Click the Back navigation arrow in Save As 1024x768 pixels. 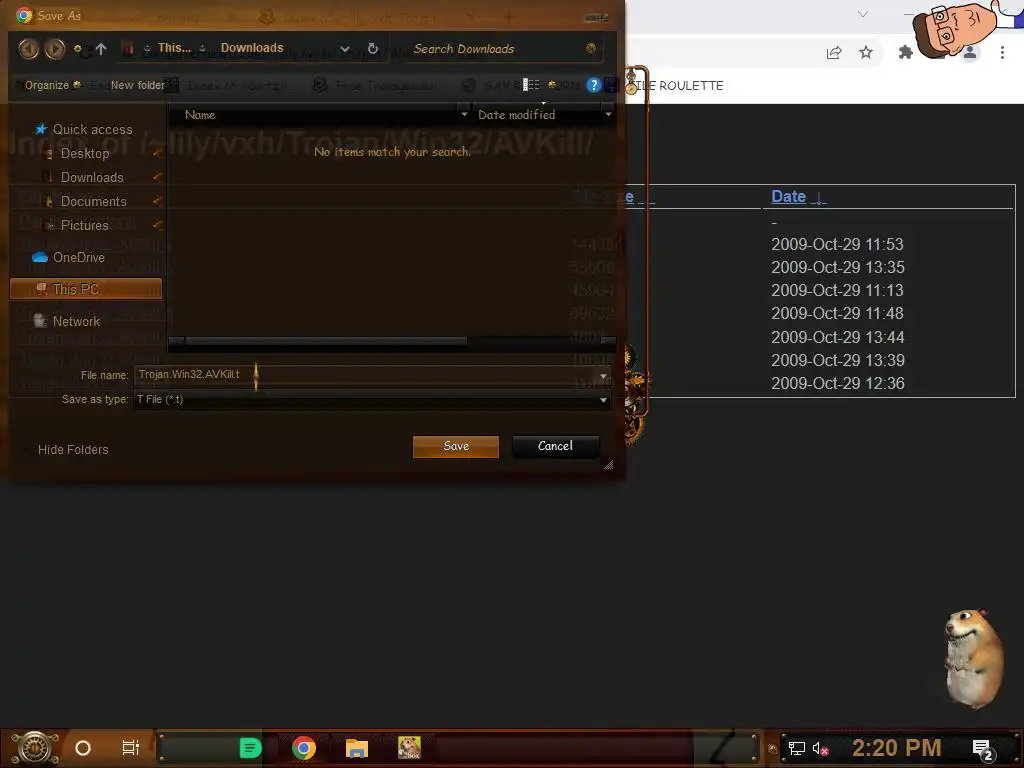28,48
